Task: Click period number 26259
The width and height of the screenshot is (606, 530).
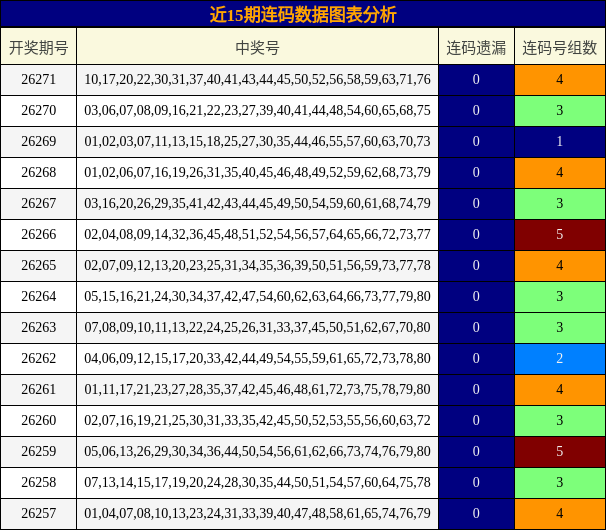Action: tap(38, 451)
